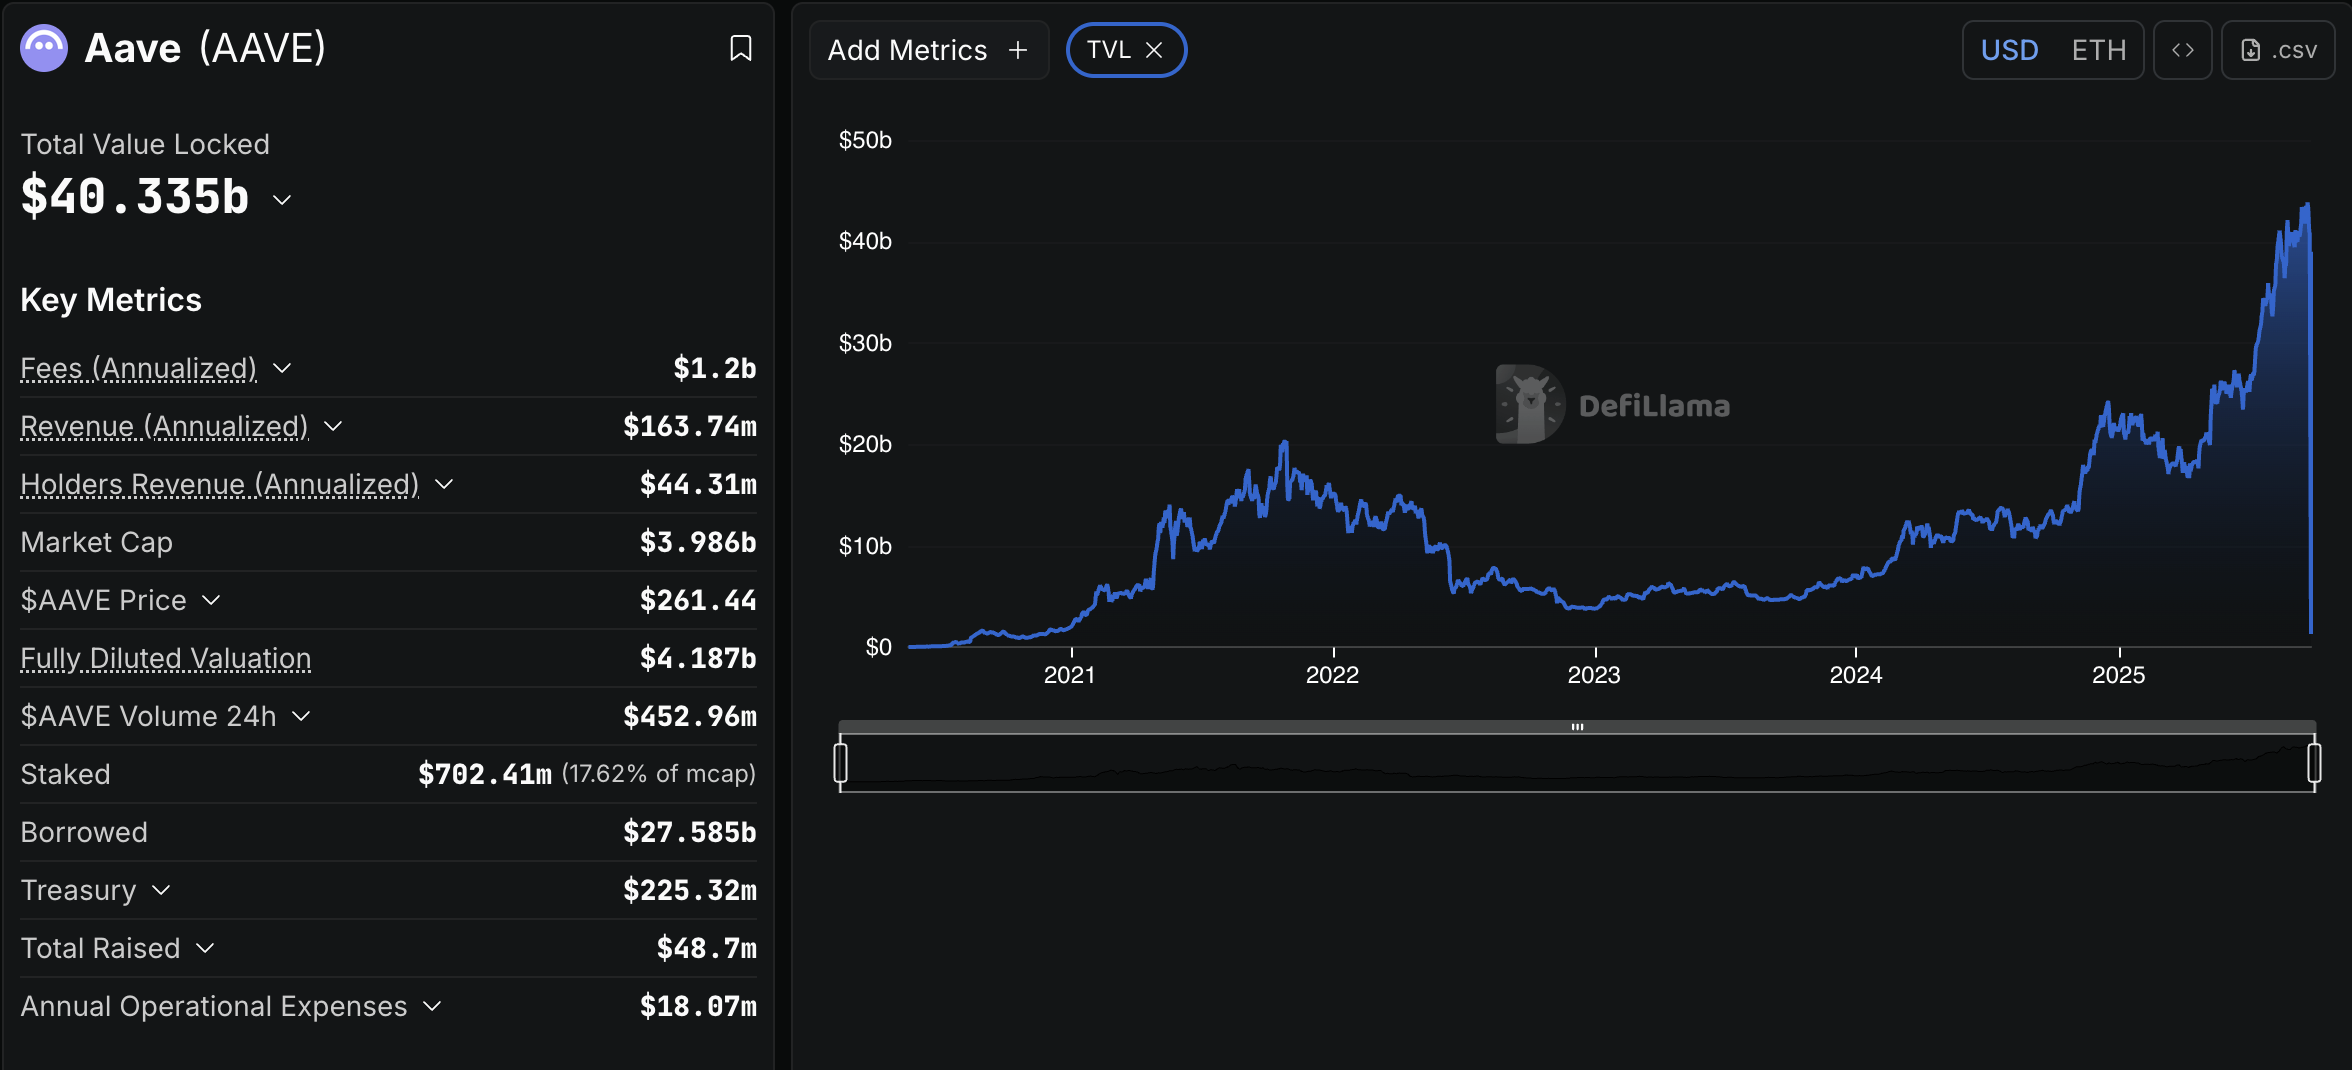The image size is (2352, 1070).
Task: Open the Fees (Annualized) dropdown
Action: coord(282,368)
